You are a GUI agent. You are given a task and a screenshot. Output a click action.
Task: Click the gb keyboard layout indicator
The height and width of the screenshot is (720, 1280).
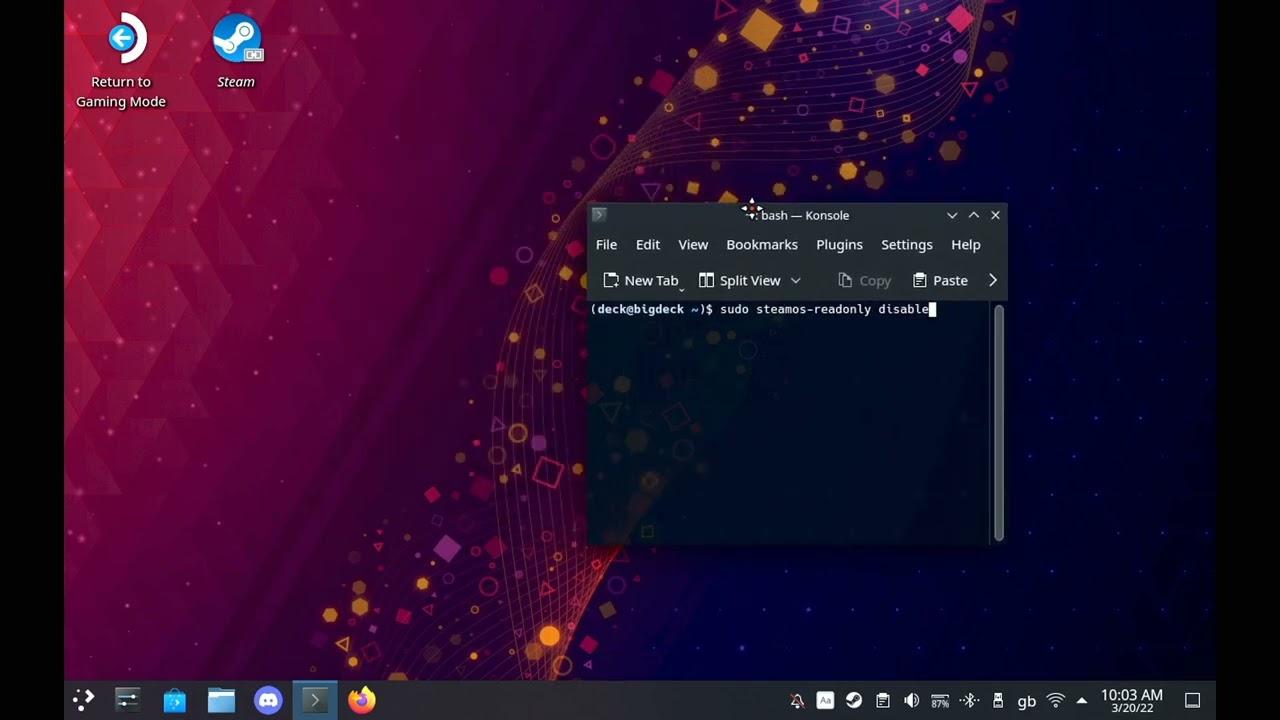pyautogui.click(x=1026, y=701)
